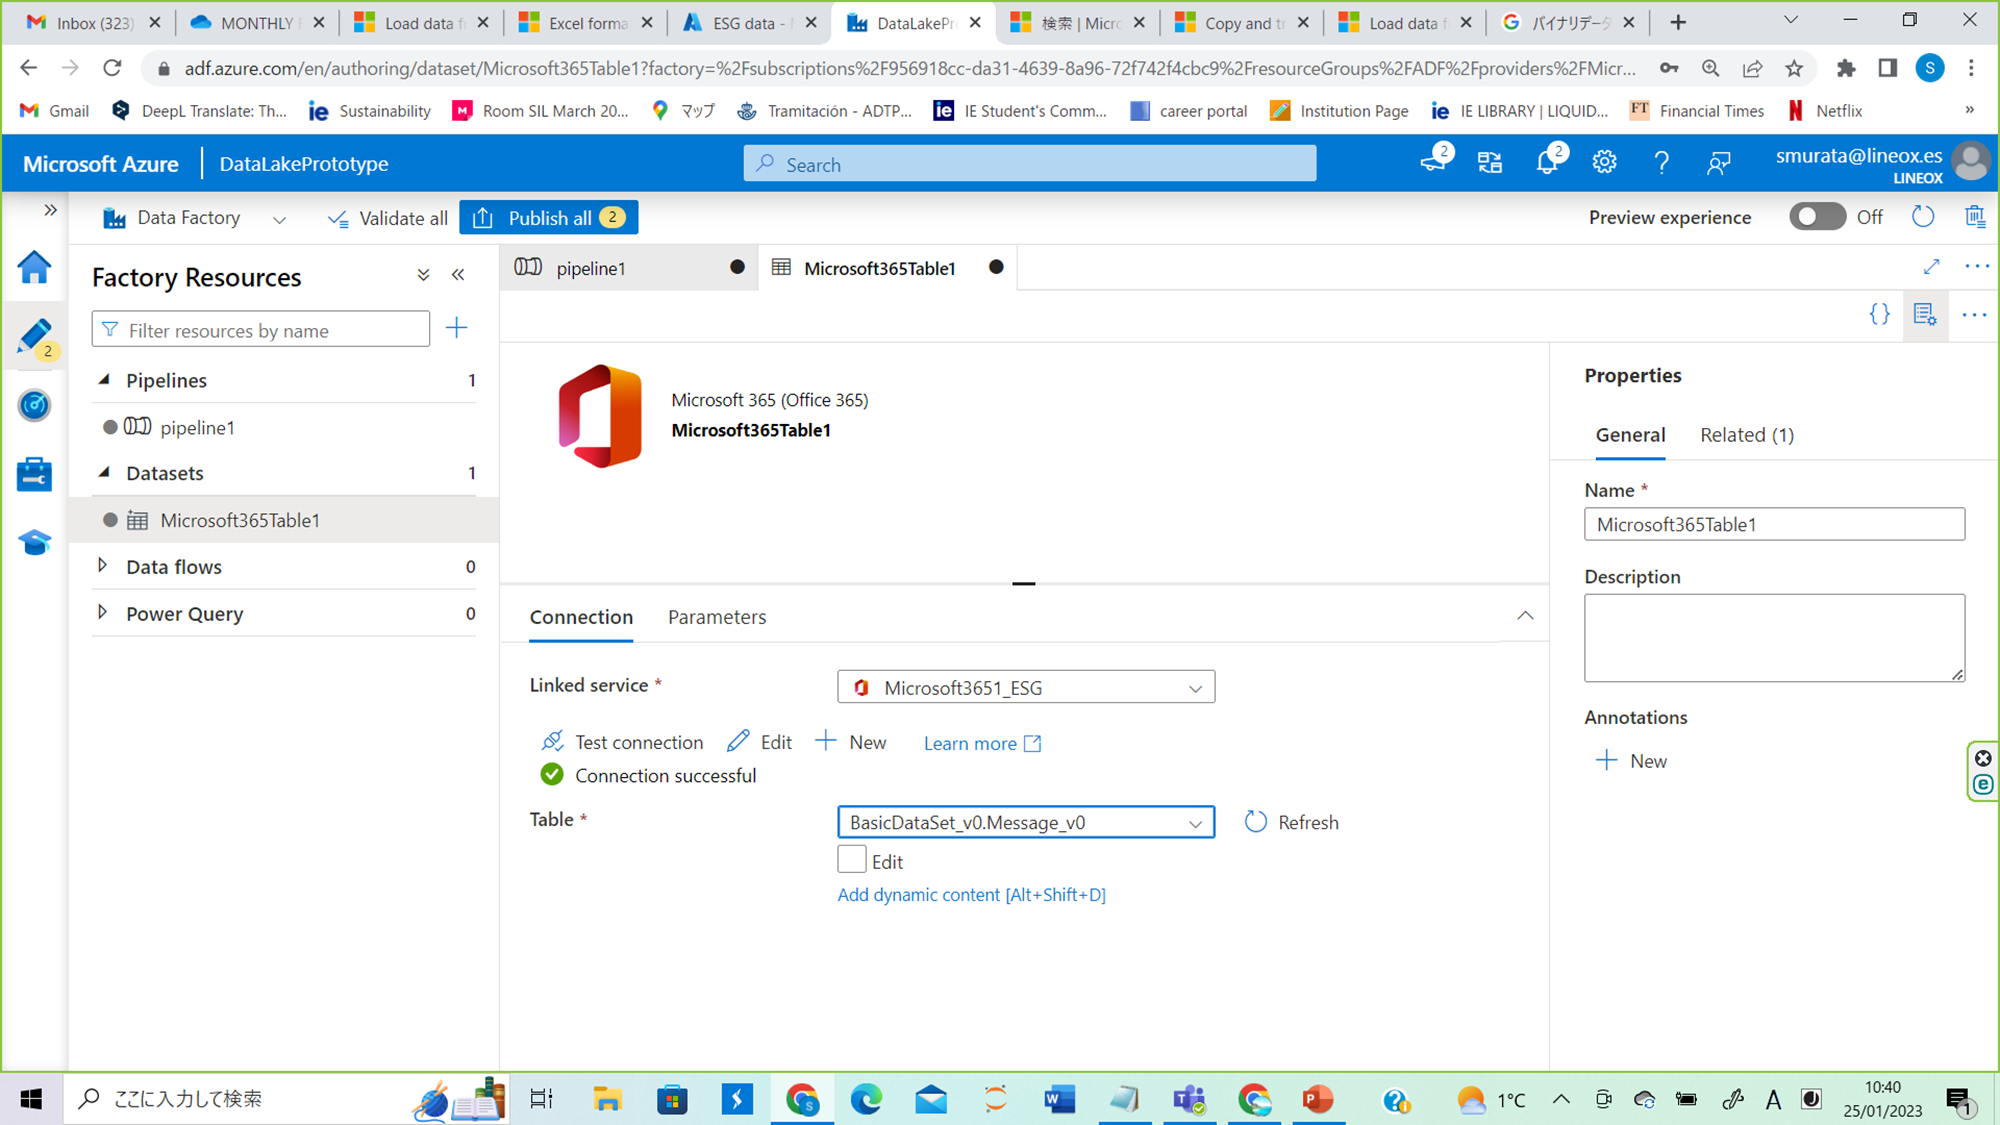Switch to the Related (1) tab
The width and height of the screenshot is (2000, 1125).
(1746, 435)
